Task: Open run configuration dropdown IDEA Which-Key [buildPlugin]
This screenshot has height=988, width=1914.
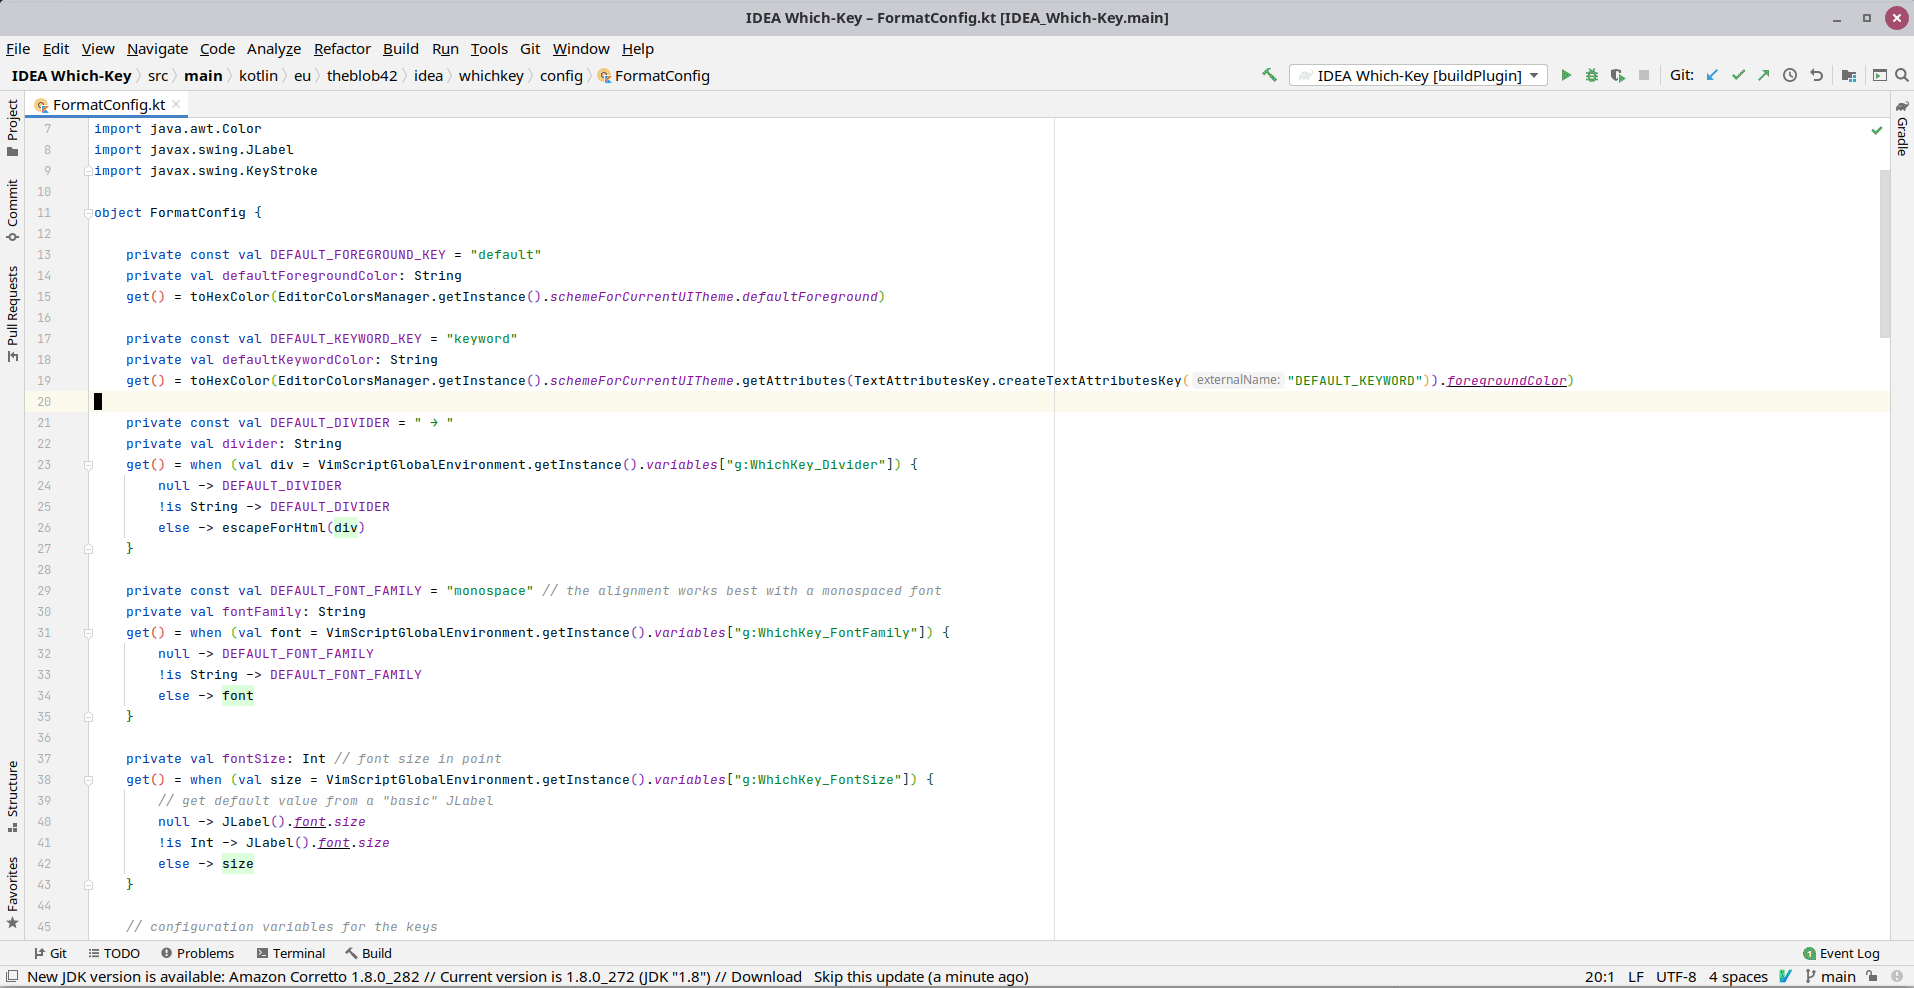Action: 1418,75
